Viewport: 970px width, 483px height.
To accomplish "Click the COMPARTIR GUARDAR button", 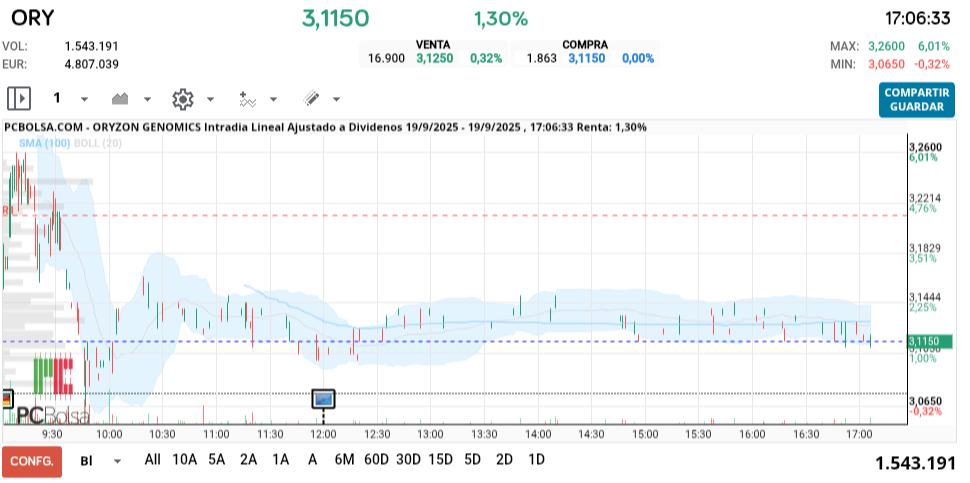I will (917, 100).
